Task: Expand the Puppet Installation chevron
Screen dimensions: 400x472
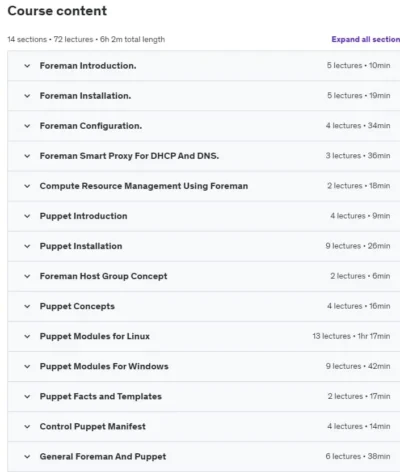Action: pyautogui.click(x=27, y=246)
